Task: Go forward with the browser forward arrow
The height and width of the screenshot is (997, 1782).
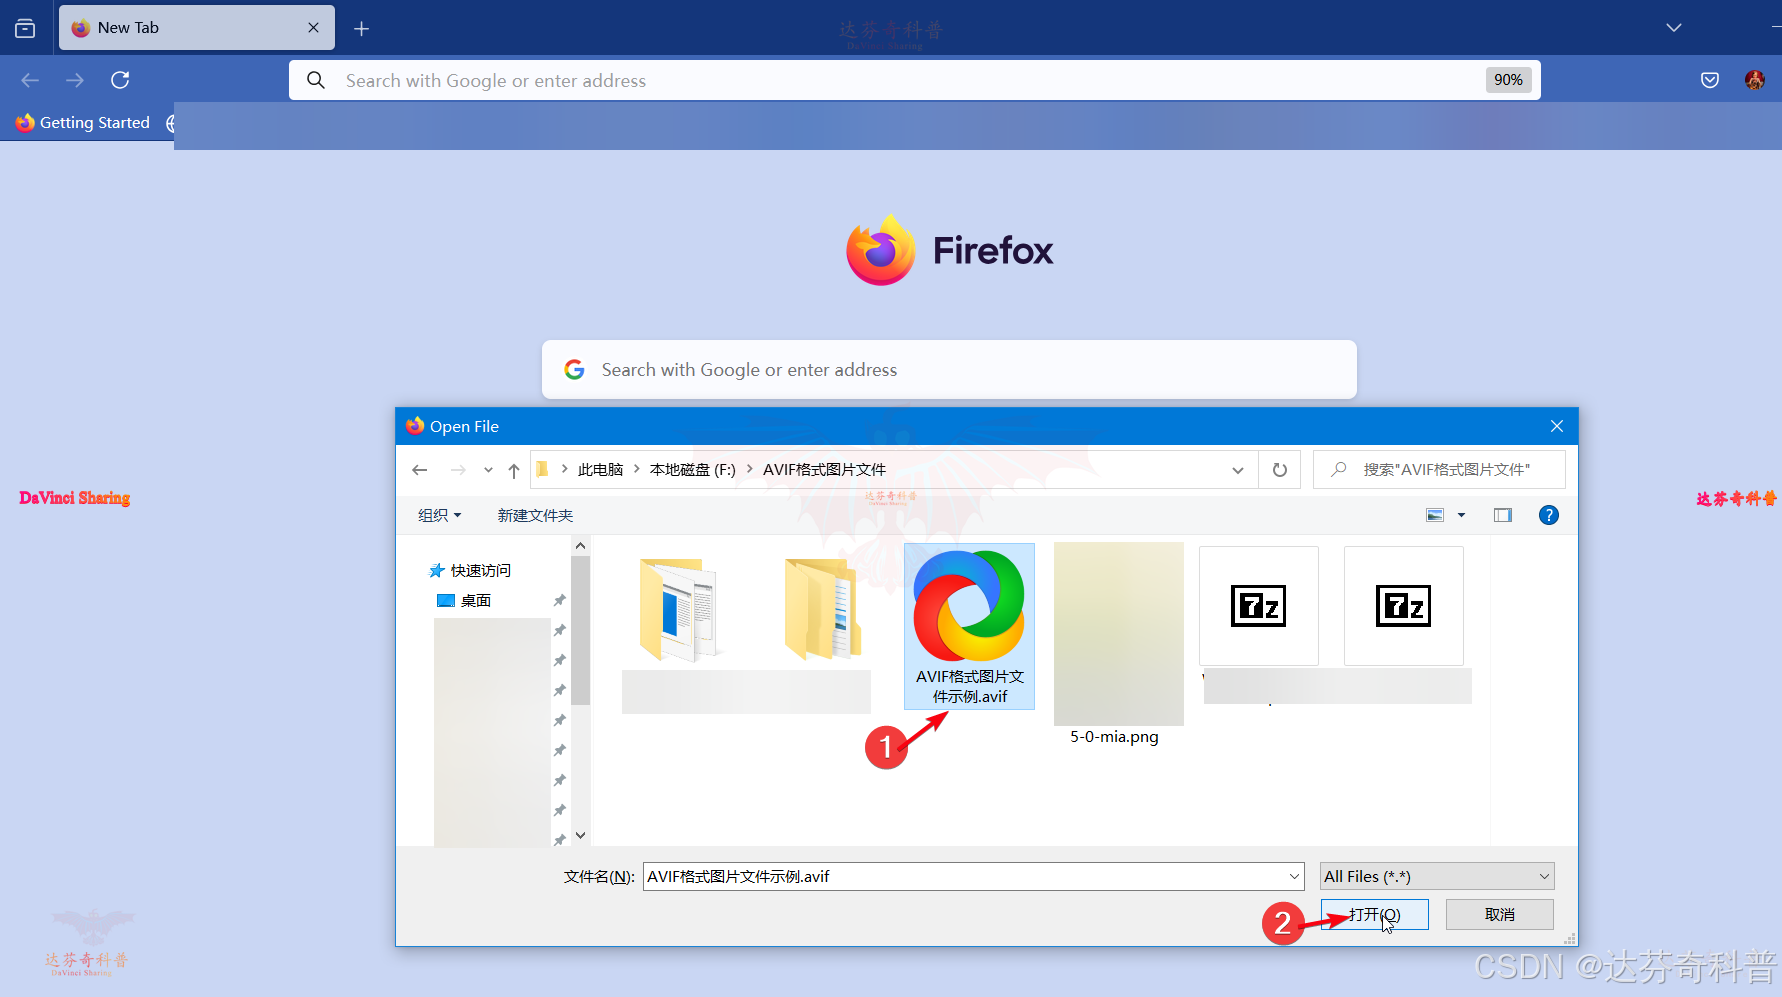Action: 75,80
